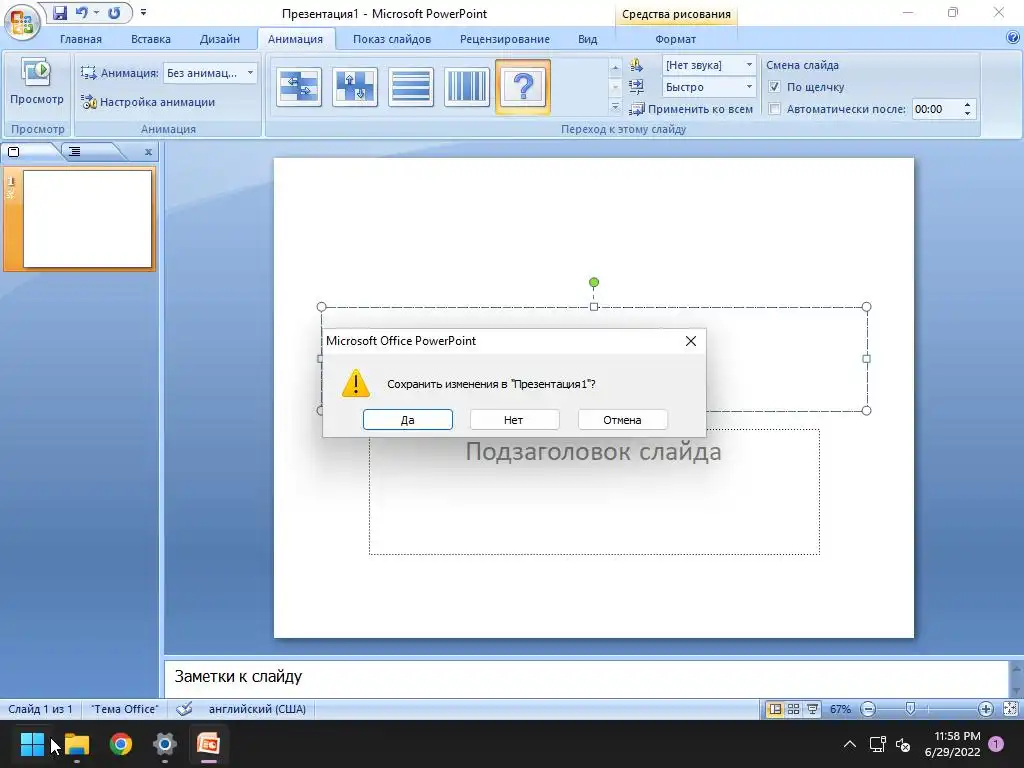Image resolution: width=1024 pixels, height=768 pixels.
Task: Decrease automatic advance time stepper down
Action: [x=967, y=114]
